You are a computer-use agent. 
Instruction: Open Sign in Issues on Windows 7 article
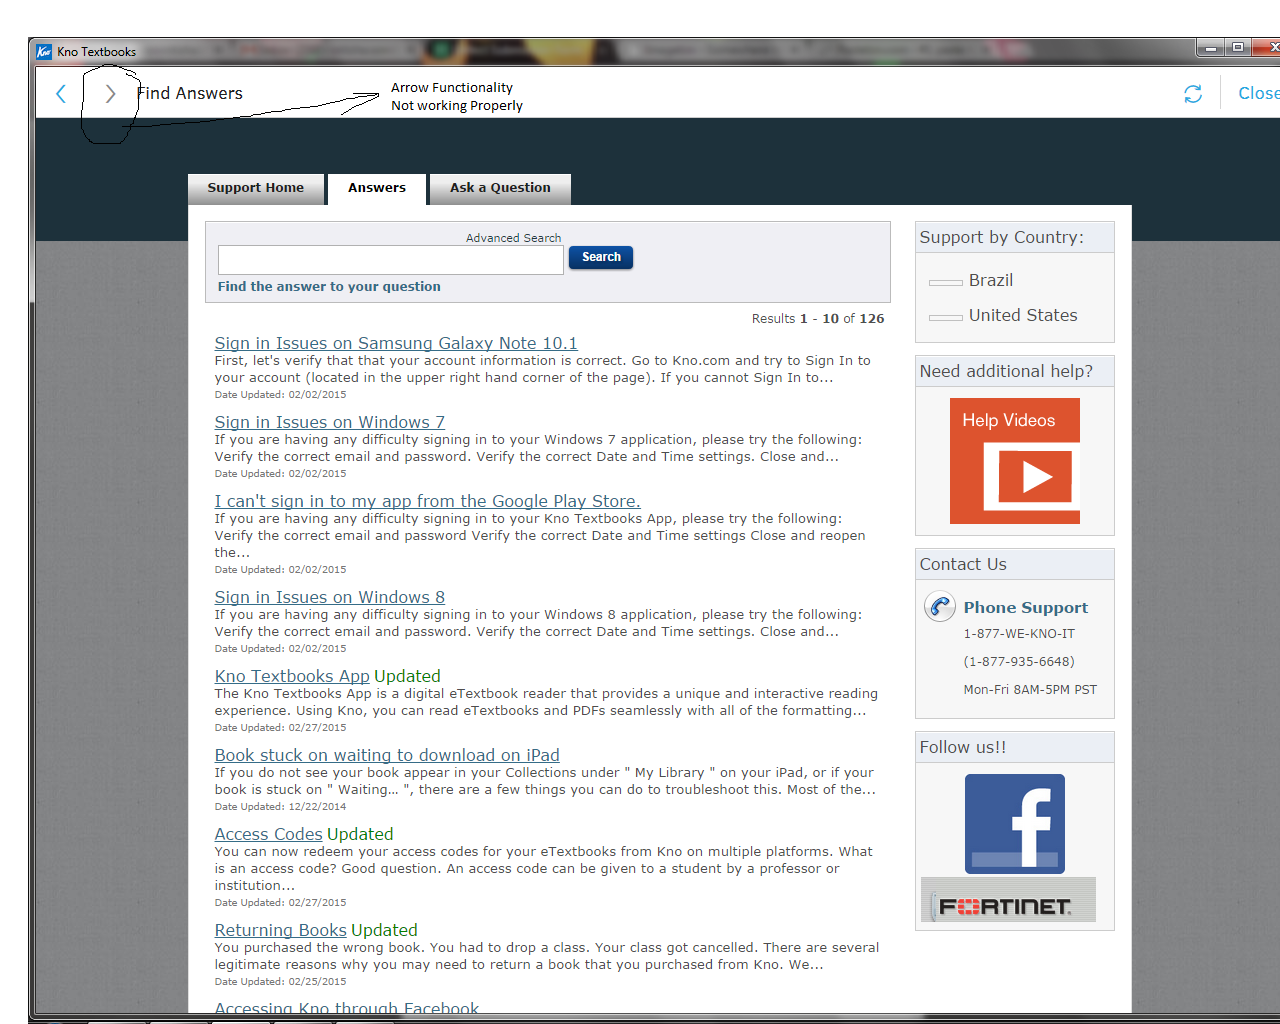329,422
